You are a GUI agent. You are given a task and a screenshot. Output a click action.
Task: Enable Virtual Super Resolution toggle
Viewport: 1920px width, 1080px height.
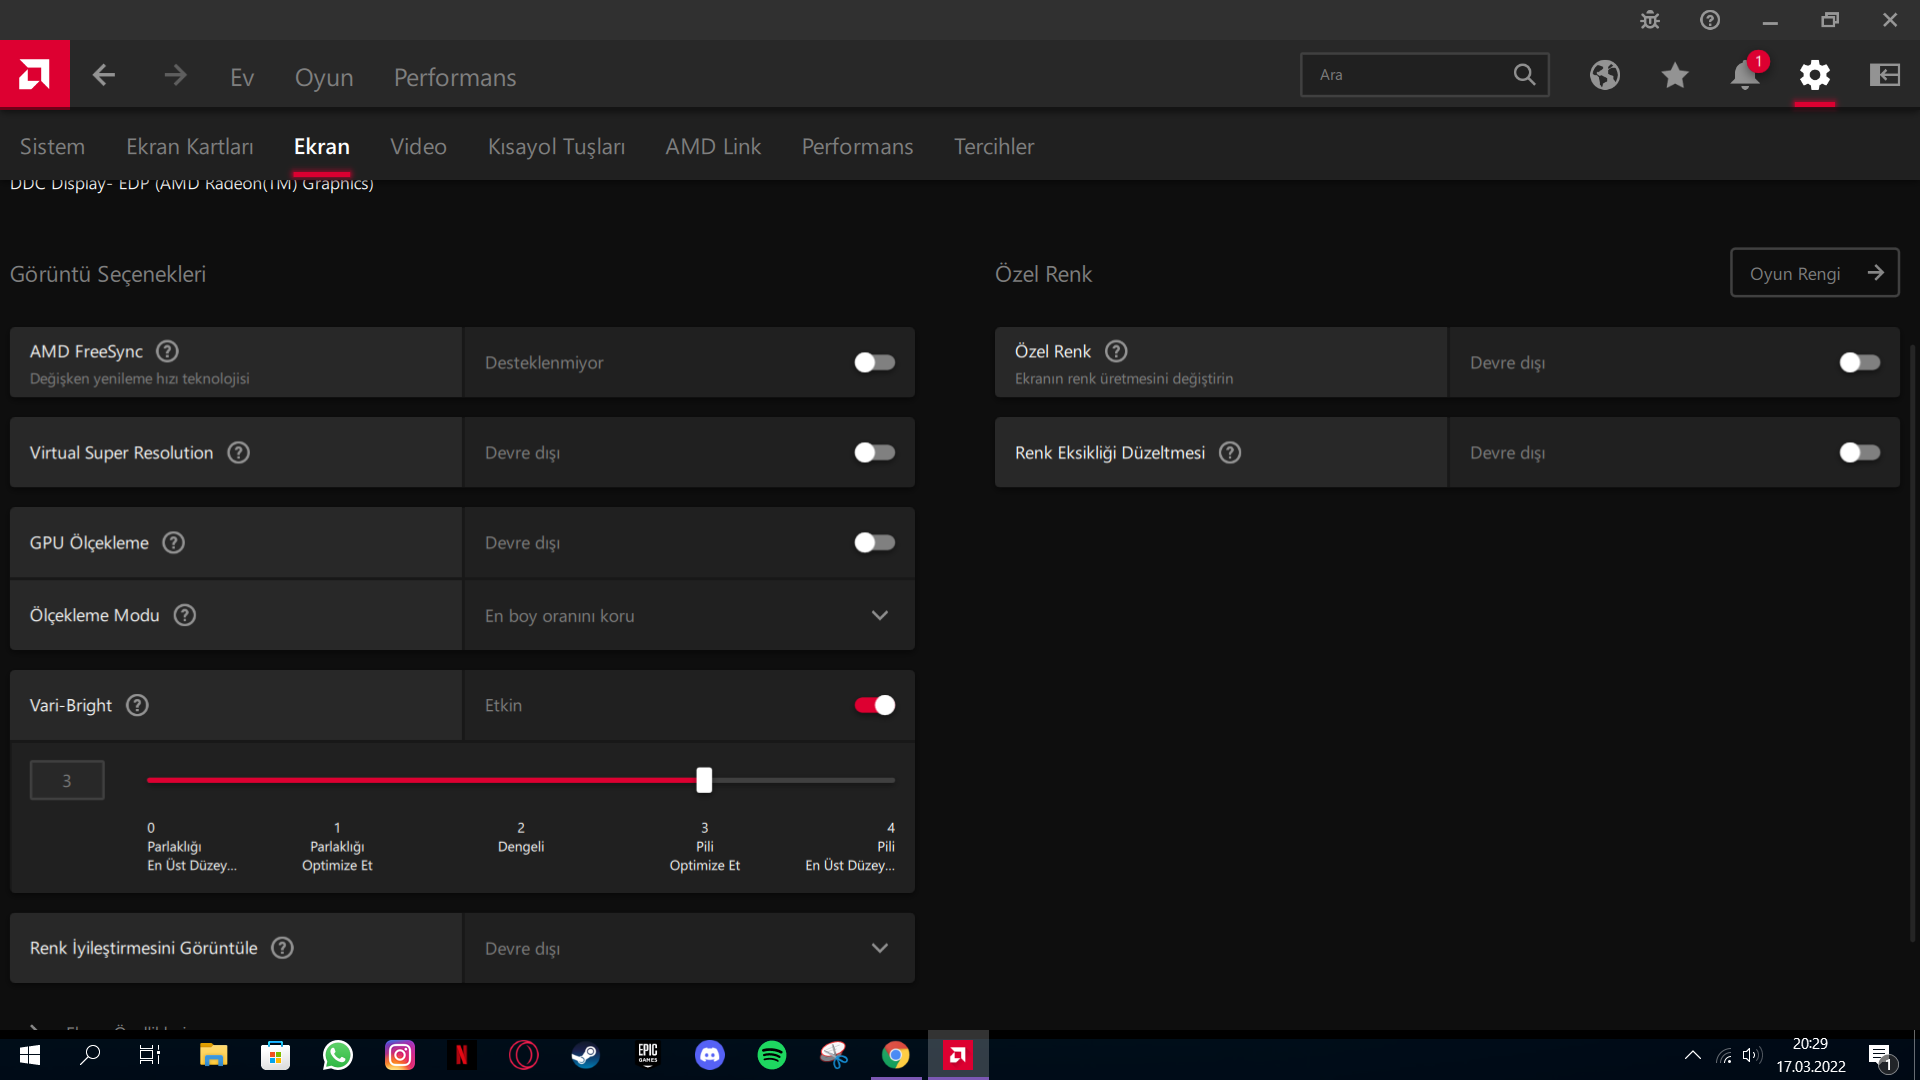pyautogui.click(x=875, y=452)
